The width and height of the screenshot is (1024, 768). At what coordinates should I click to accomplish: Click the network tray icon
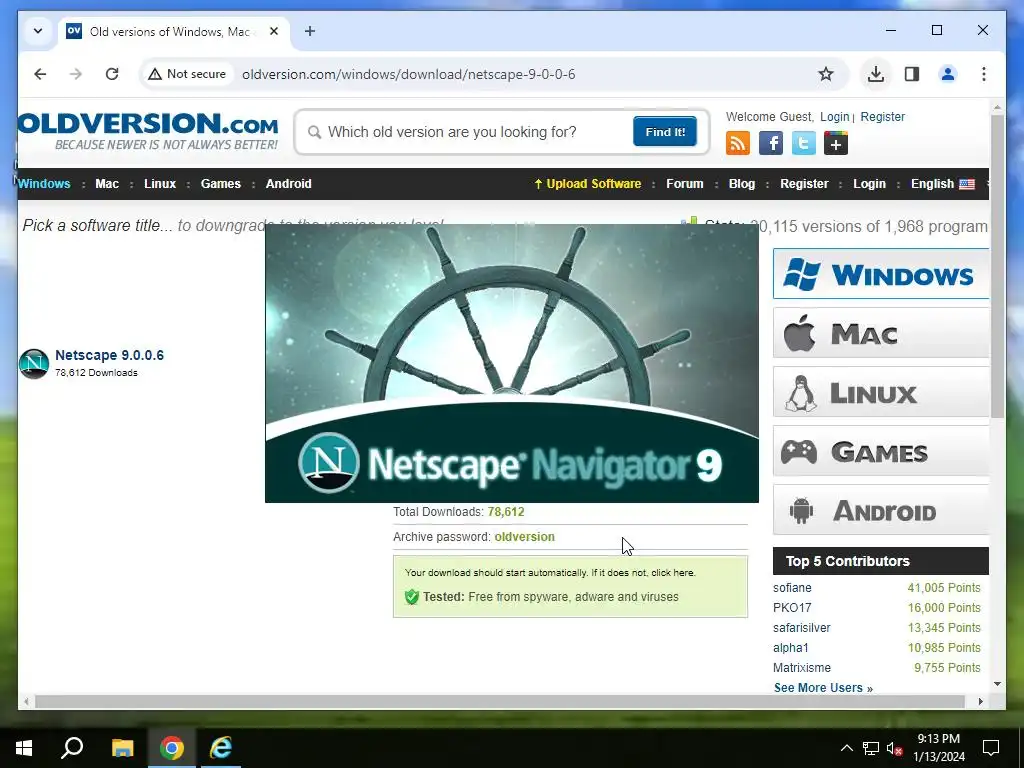871,748
